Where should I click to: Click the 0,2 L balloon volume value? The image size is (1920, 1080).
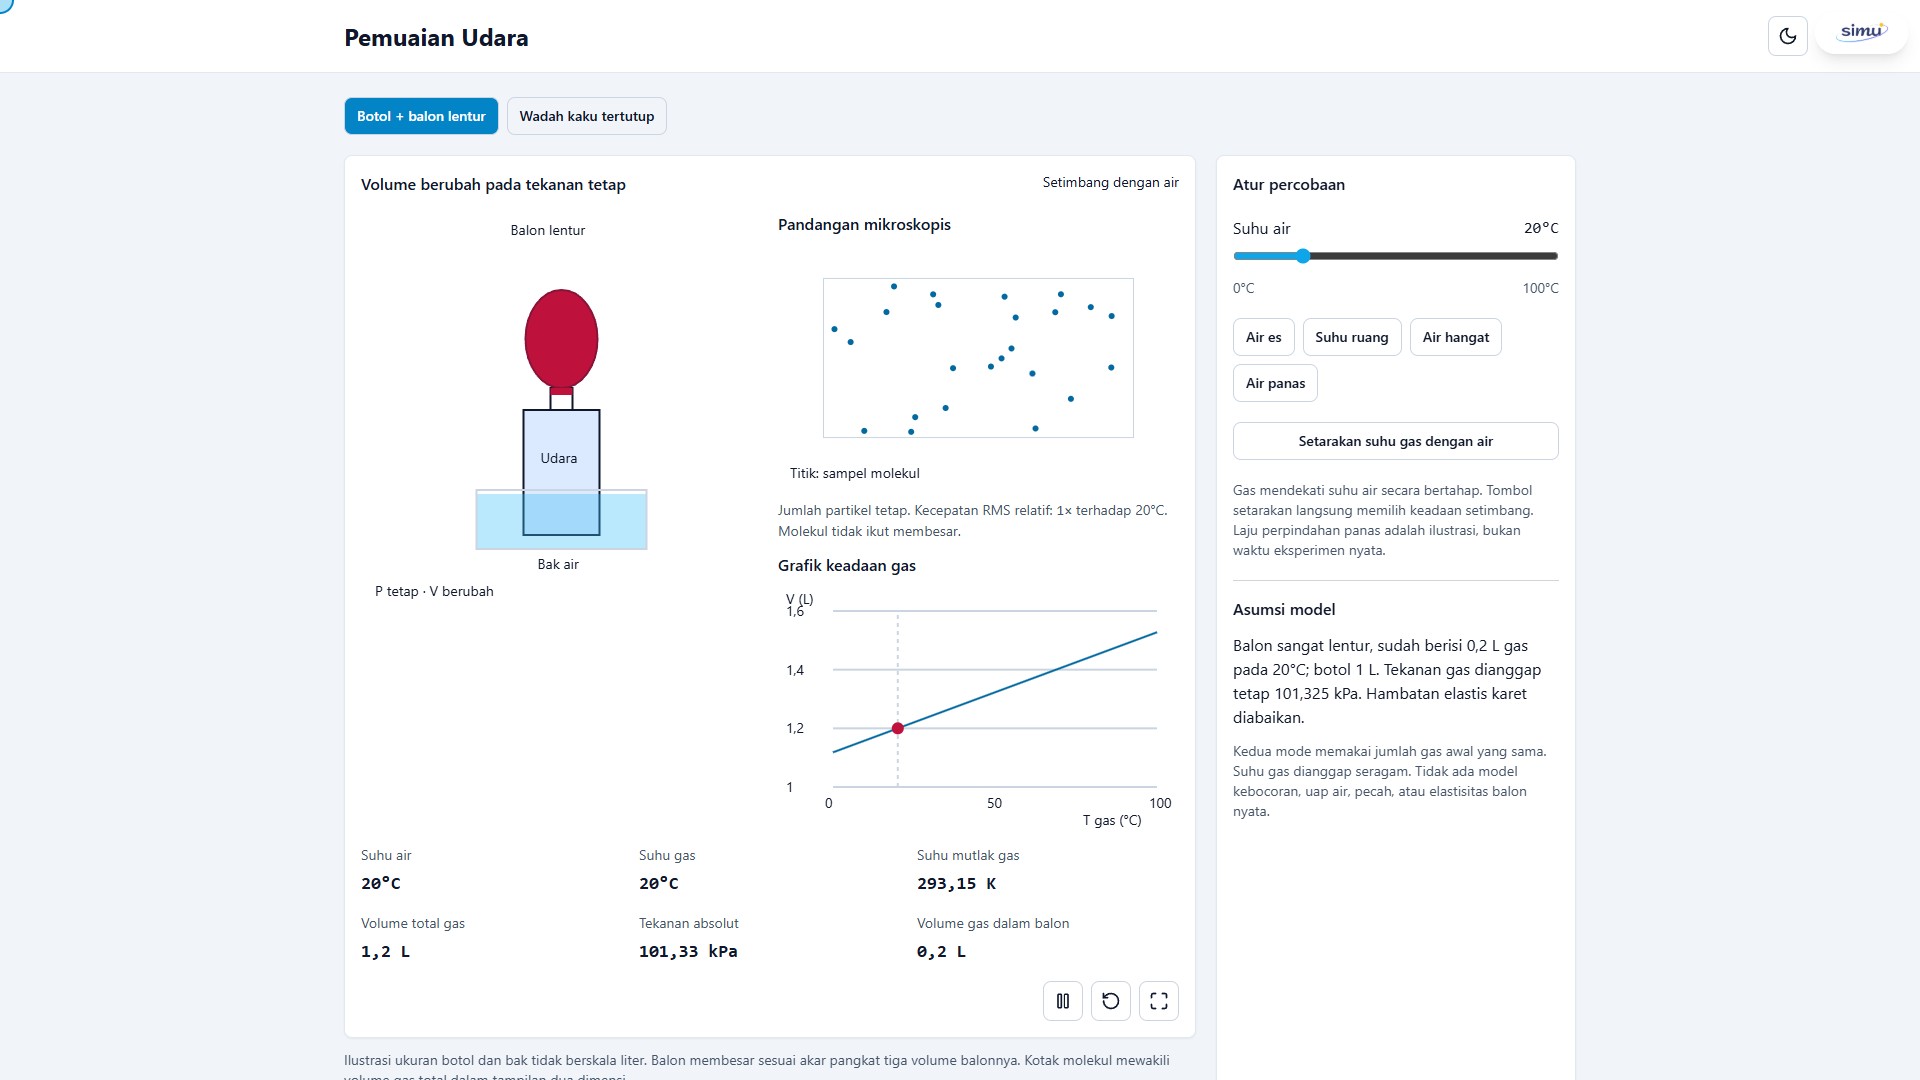pyautogui.click(x=941, y=951)
